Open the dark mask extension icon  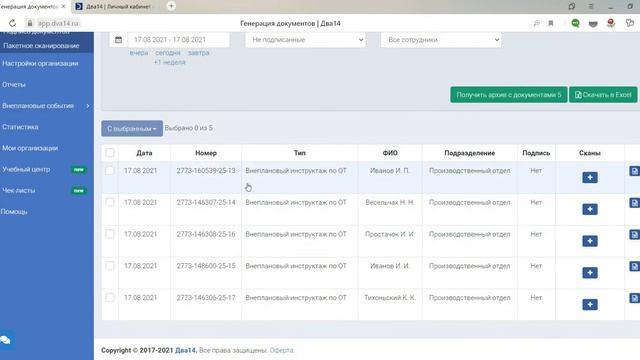click(593, 24)
